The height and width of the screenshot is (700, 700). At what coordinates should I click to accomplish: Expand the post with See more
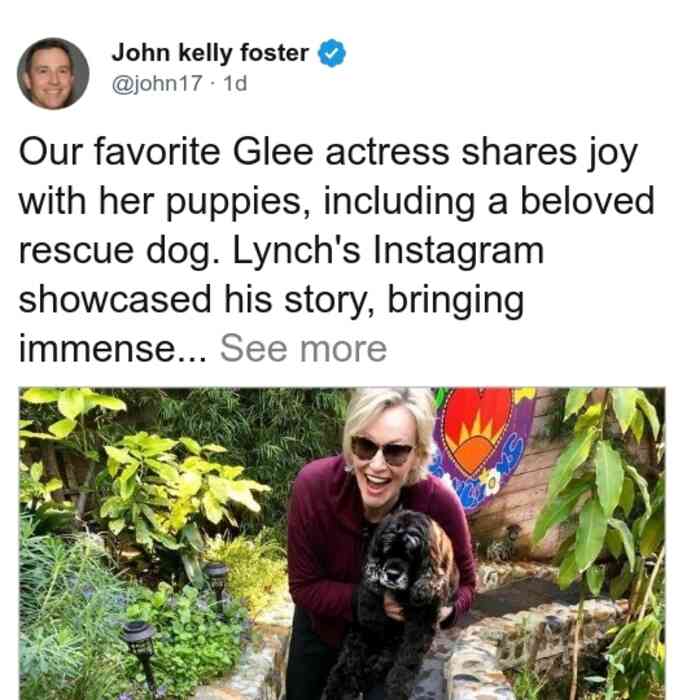point(304,349)
